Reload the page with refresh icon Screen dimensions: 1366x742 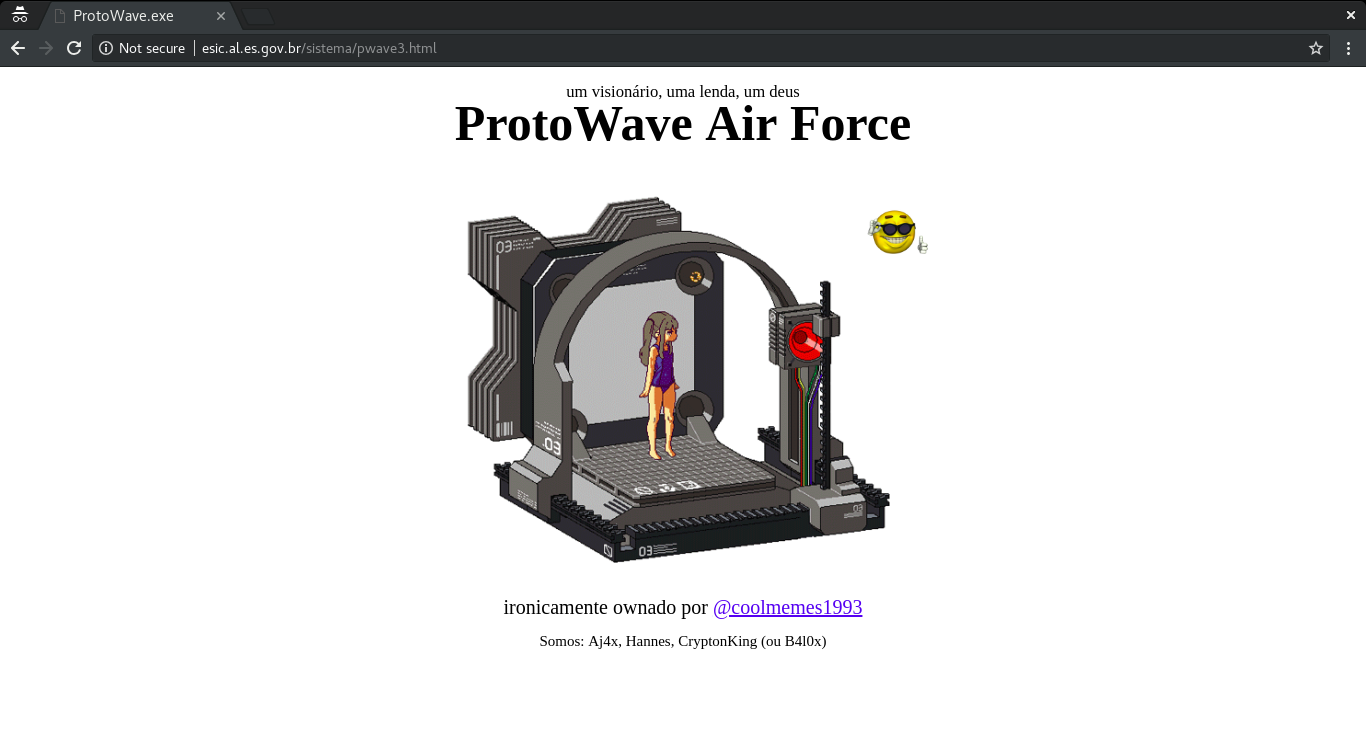click(74, 48)
